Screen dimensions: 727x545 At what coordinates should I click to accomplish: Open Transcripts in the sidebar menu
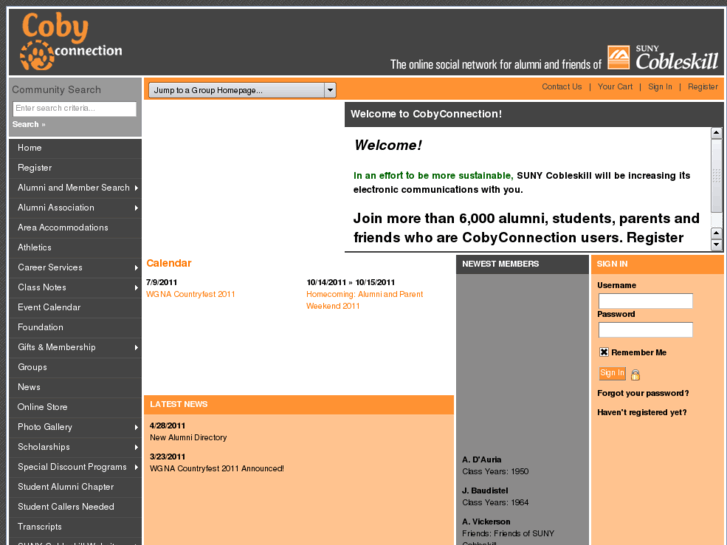point(75,527)
